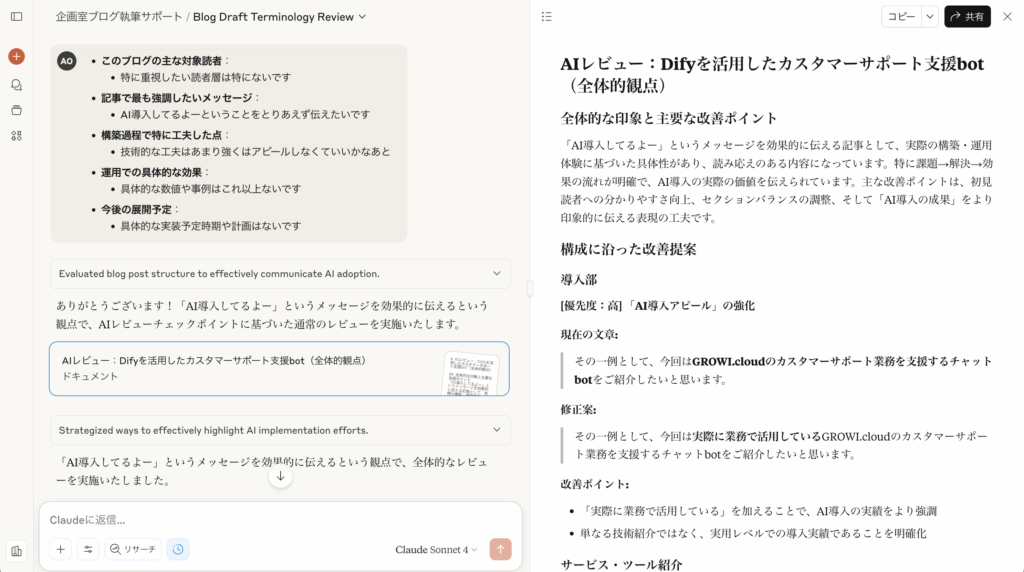Open the artifact table of contents icon
Image resolution: width=1024 pixels, height=572 pixels.
click(x=546, y=16)
